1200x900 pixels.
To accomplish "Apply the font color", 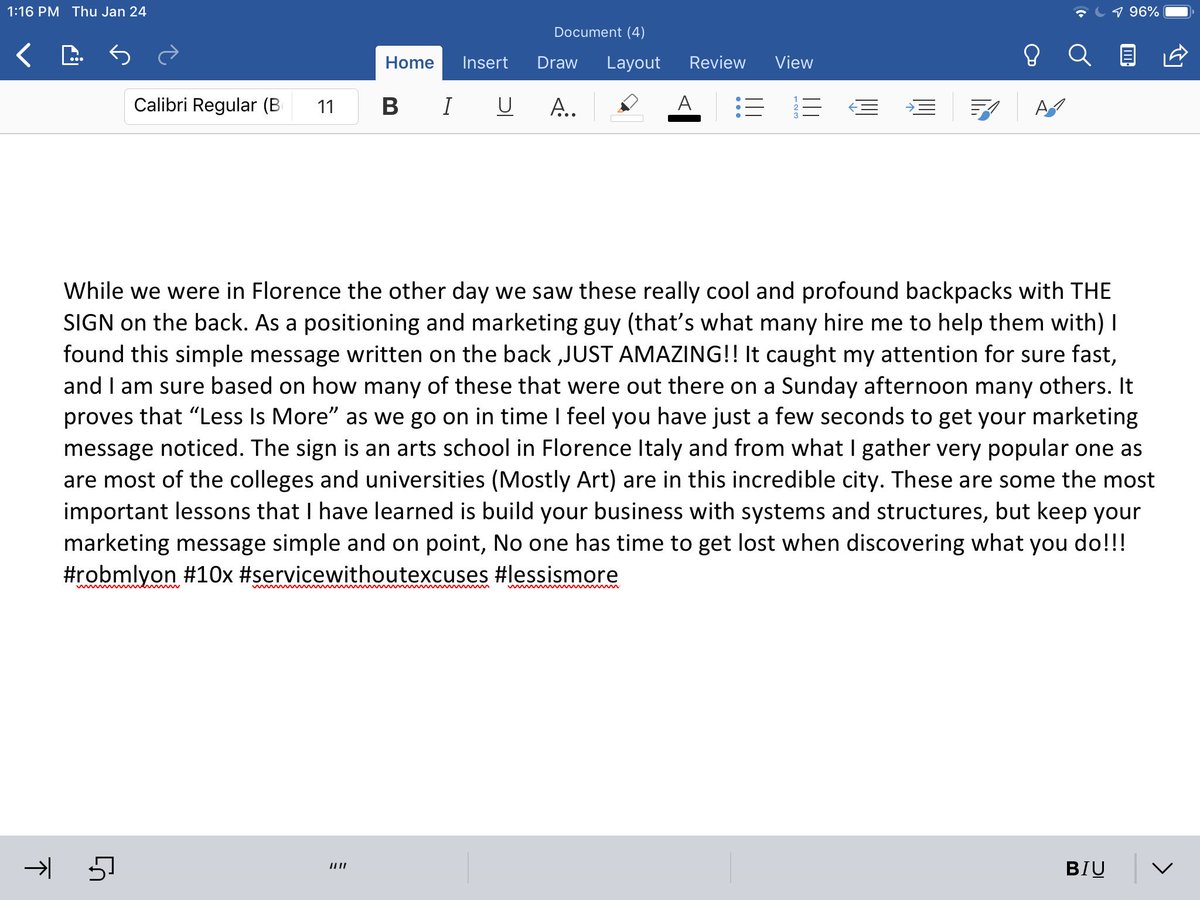I will click(x=685, y=106).
